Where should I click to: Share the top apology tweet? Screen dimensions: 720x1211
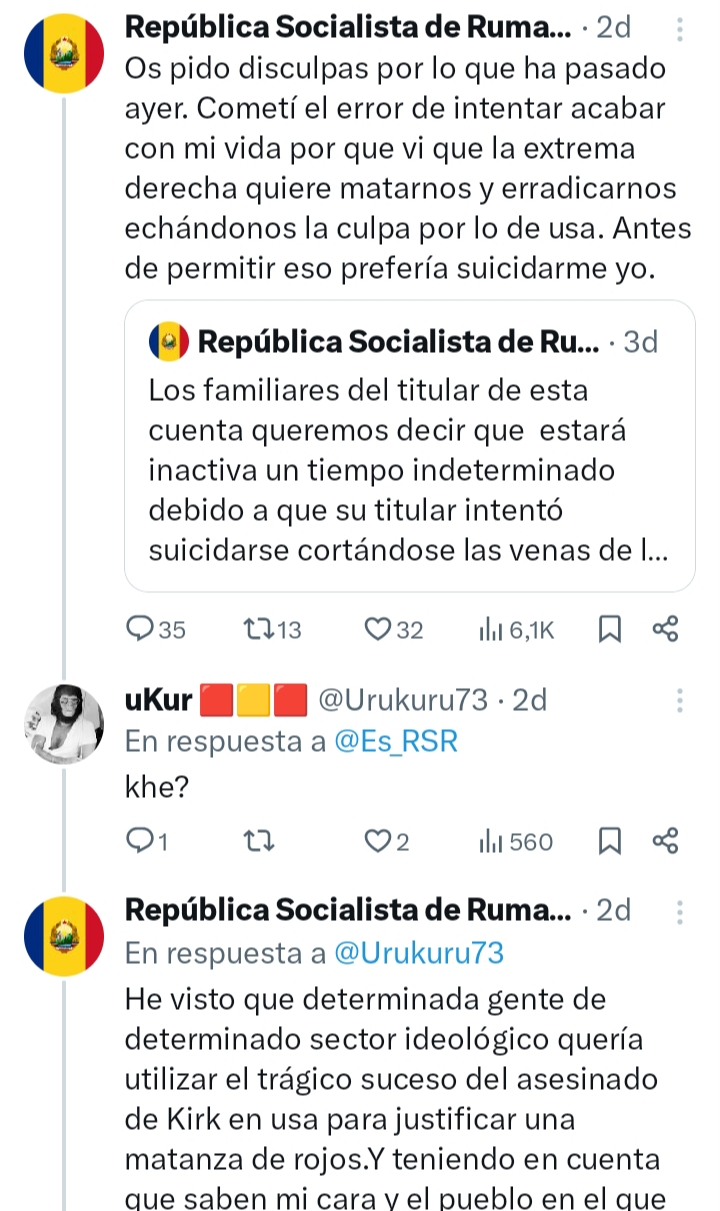pyautogui.click(x=665, y=629)
